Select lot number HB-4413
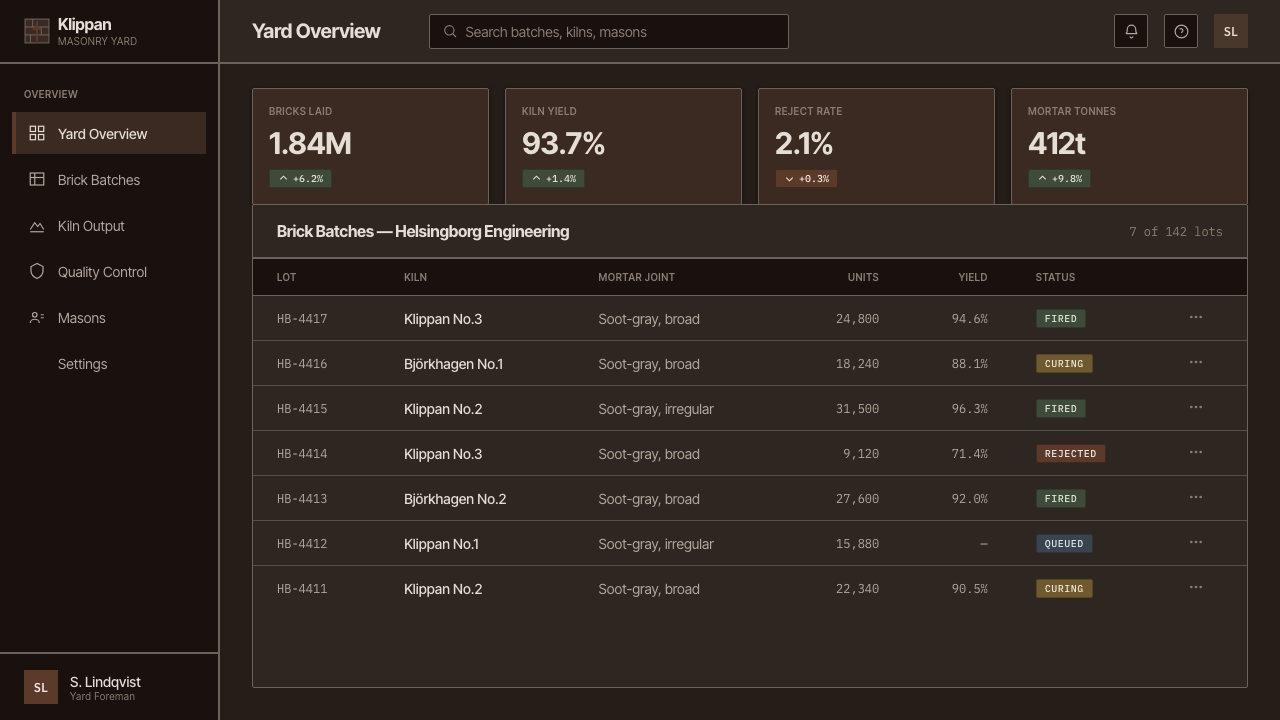 pyautogui.click(x=302, y=499)
